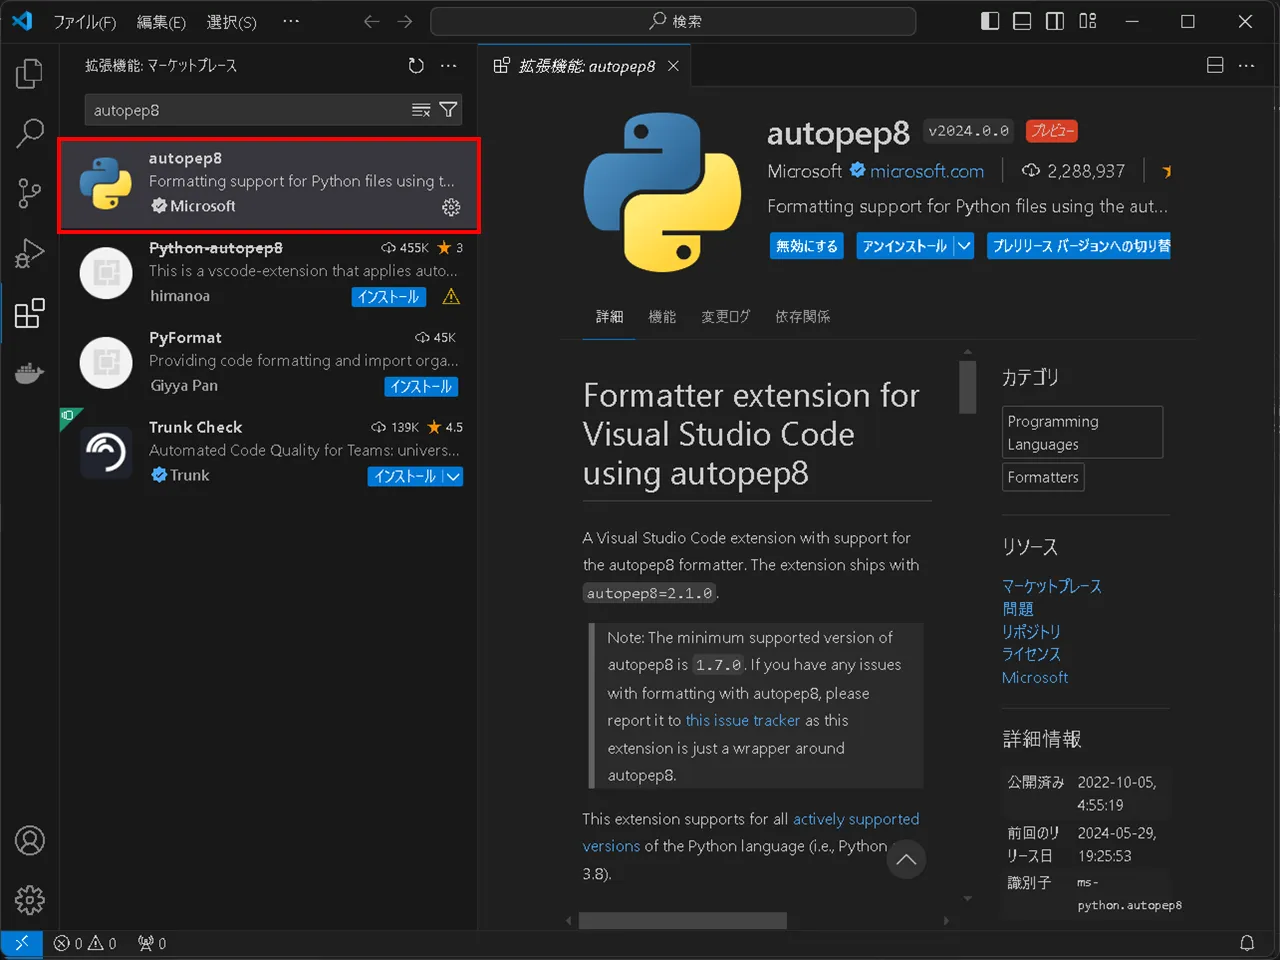The width and height of the screenshot is (1280, 960).
Task: Open remote window indicator in status bar
Action: coord(21,943)
